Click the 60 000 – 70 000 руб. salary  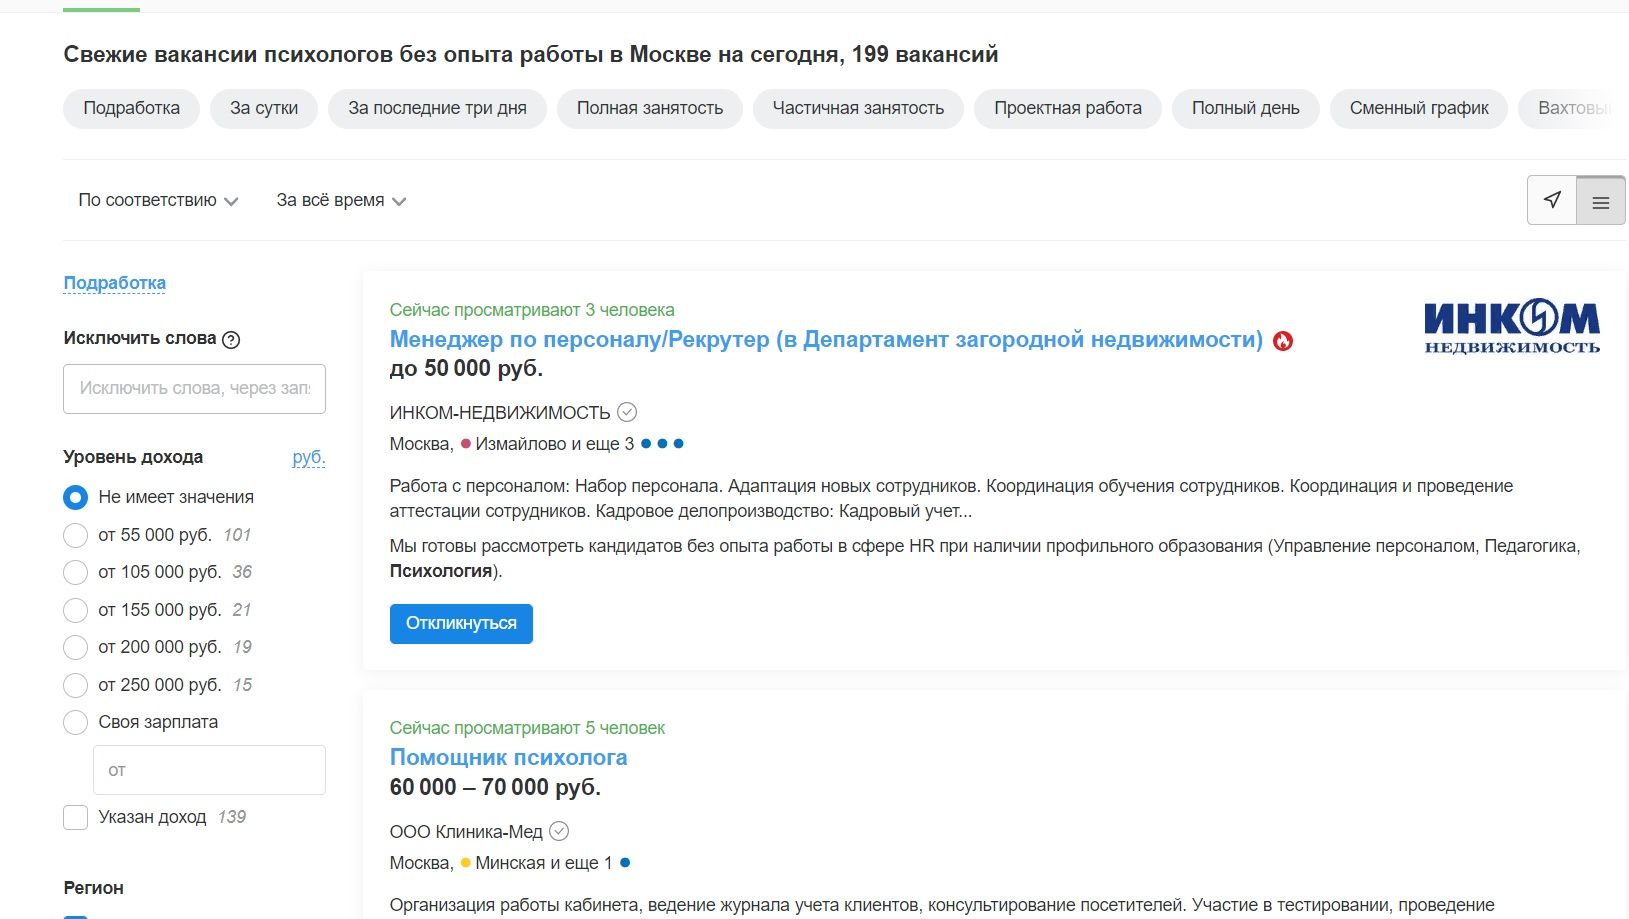click(495, 787)
